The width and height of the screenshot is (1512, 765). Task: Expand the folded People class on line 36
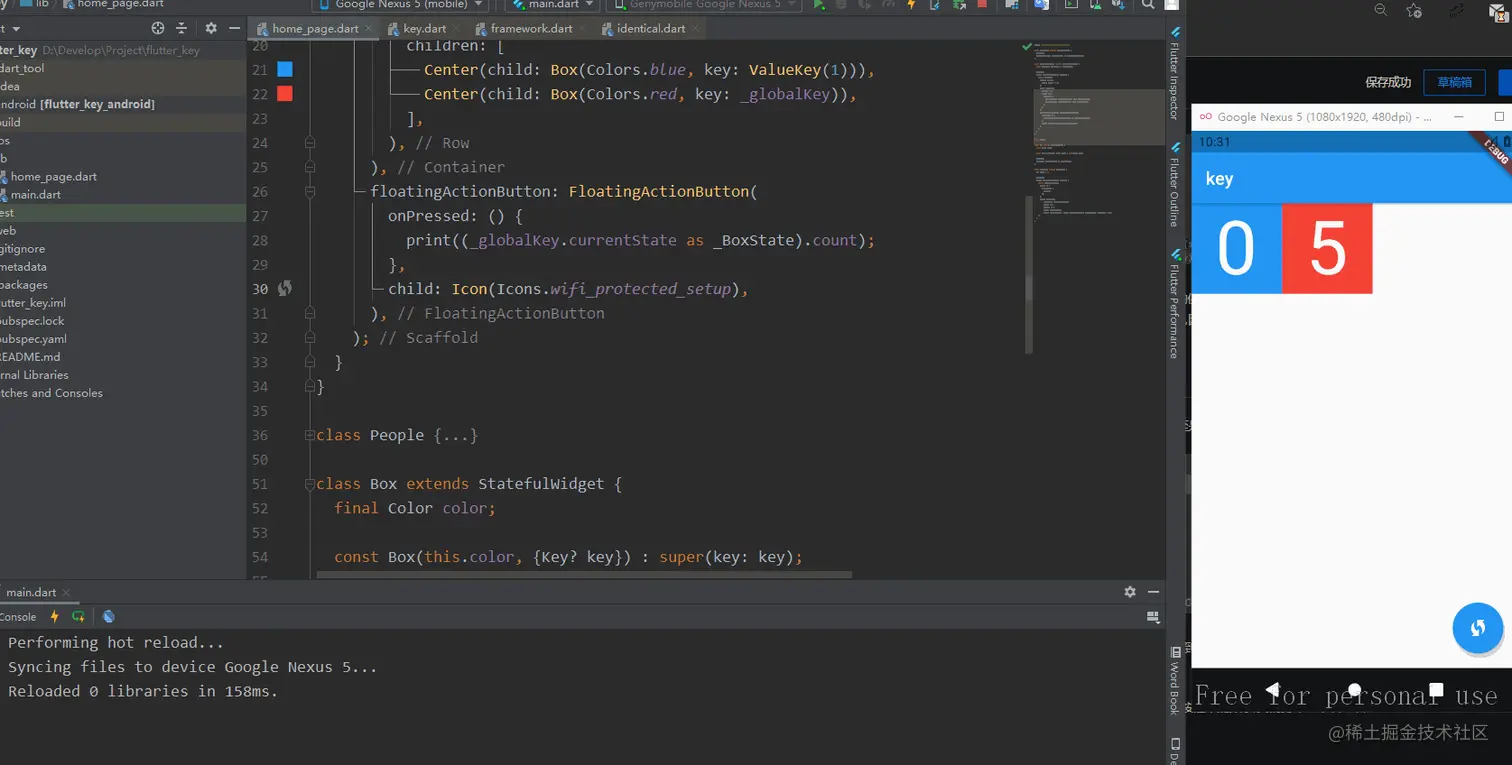(x=455, y=436)
